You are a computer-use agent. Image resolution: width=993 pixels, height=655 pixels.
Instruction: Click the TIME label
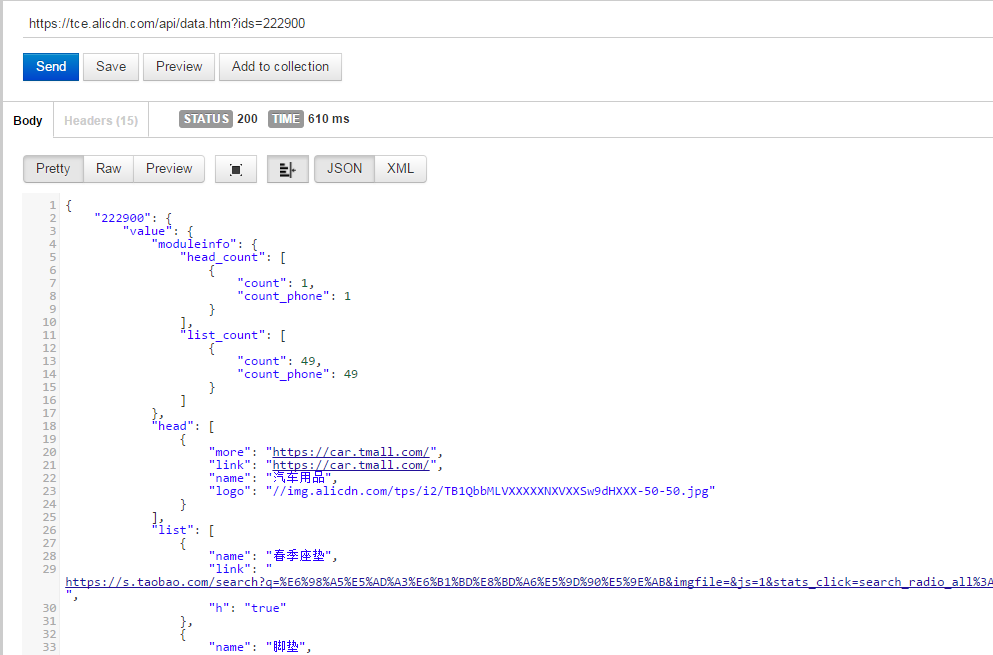286,119
